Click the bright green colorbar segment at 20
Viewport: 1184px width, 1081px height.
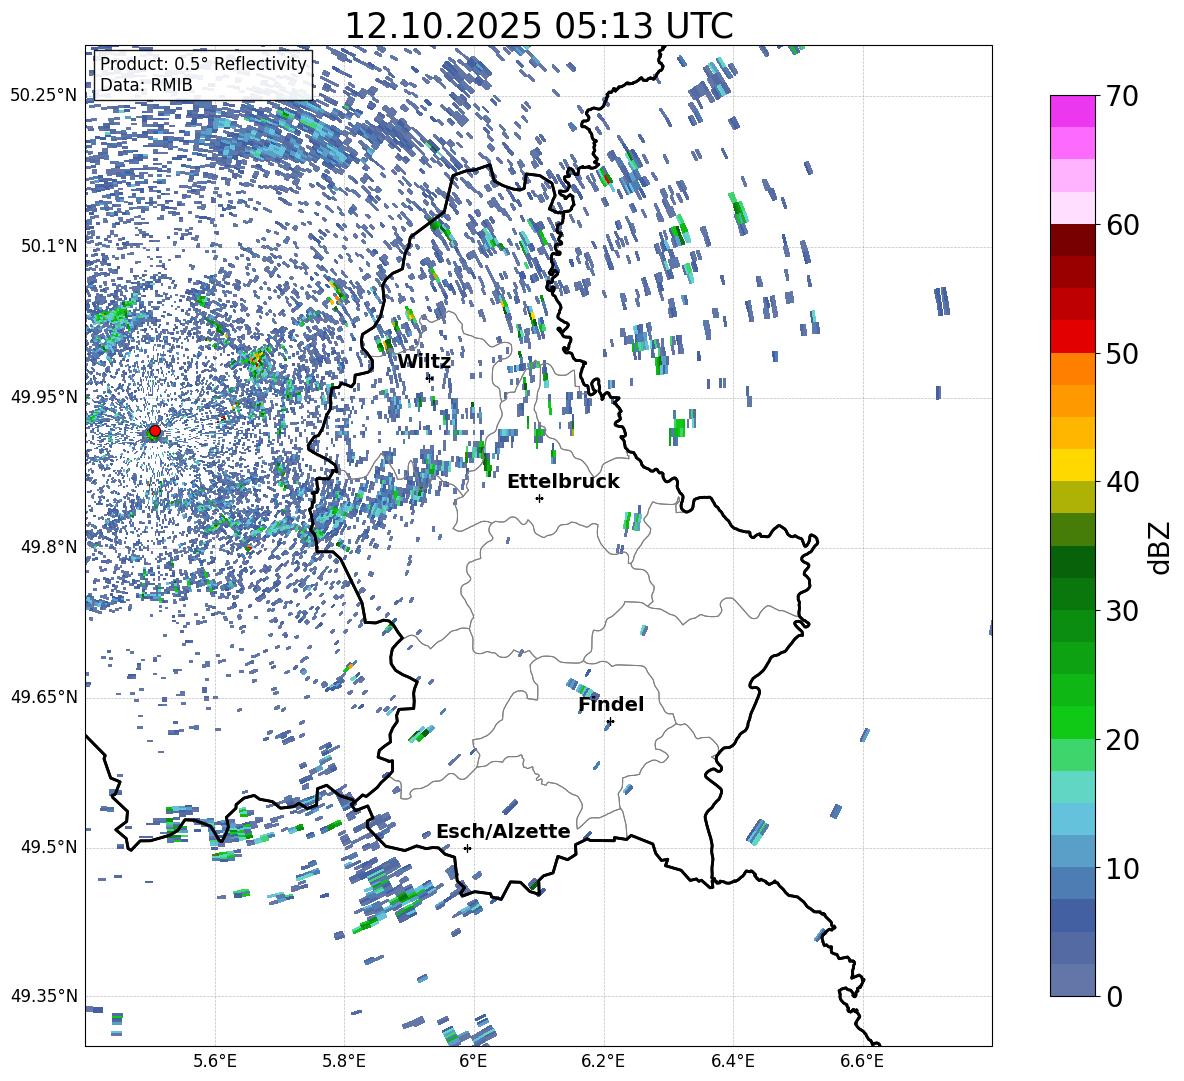(1072, 722)
